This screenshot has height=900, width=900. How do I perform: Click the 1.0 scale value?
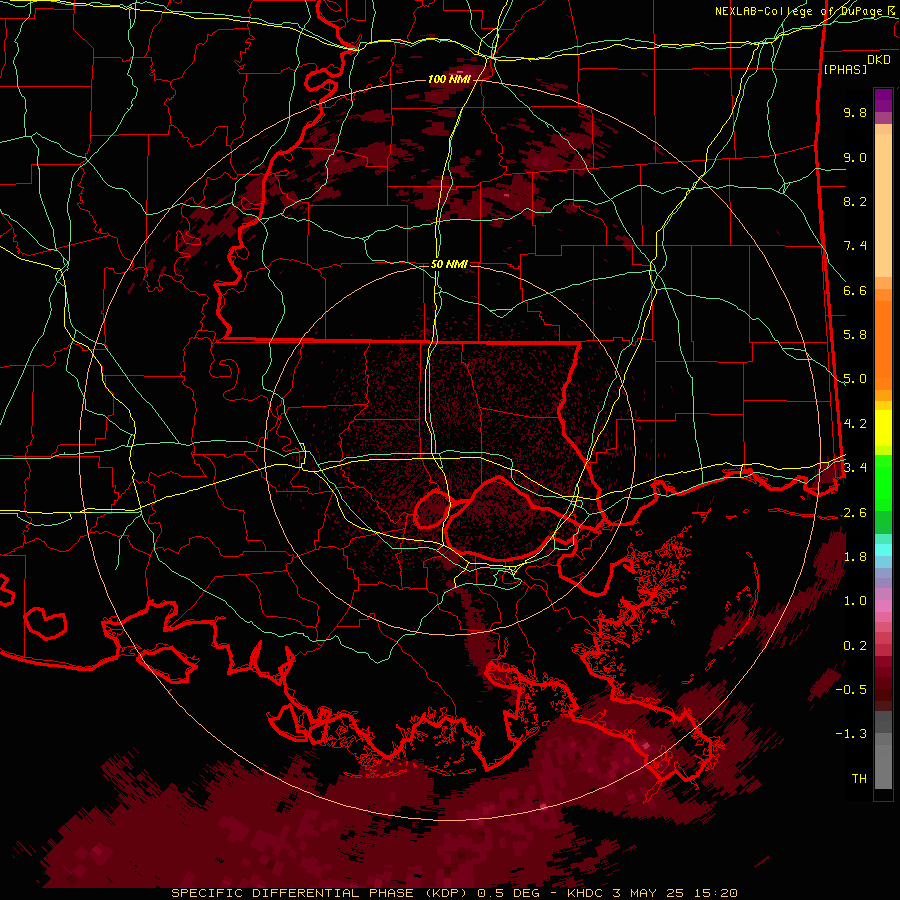[855, 601]
